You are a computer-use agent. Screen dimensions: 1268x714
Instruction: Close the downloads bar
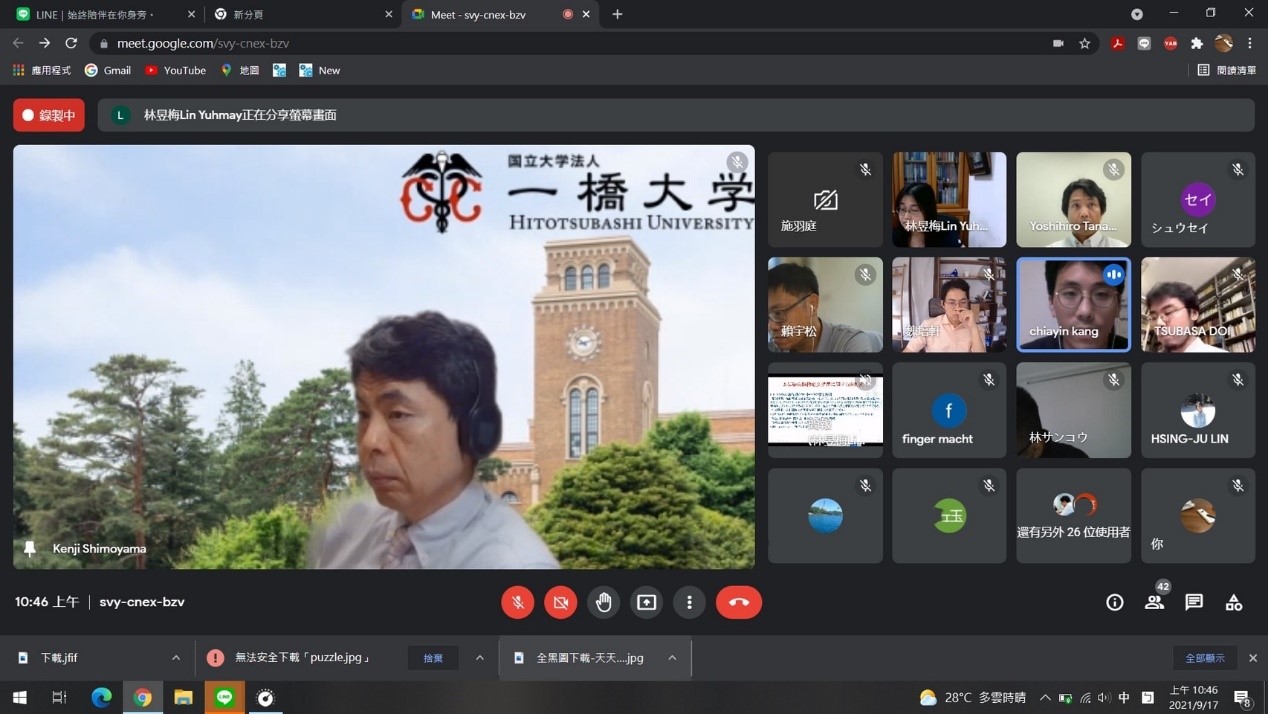1252,658
